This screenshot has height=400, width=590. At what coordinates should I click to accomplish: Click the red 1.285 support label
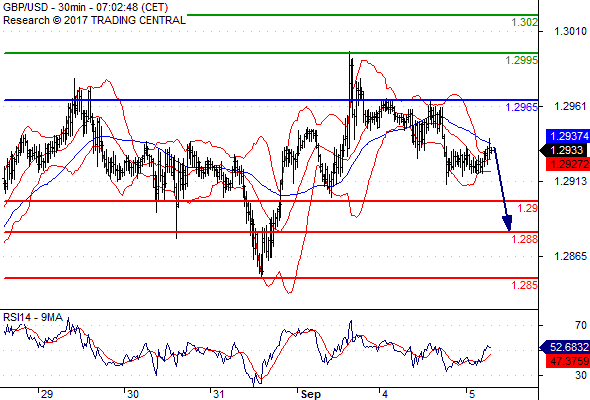(525, 285)
